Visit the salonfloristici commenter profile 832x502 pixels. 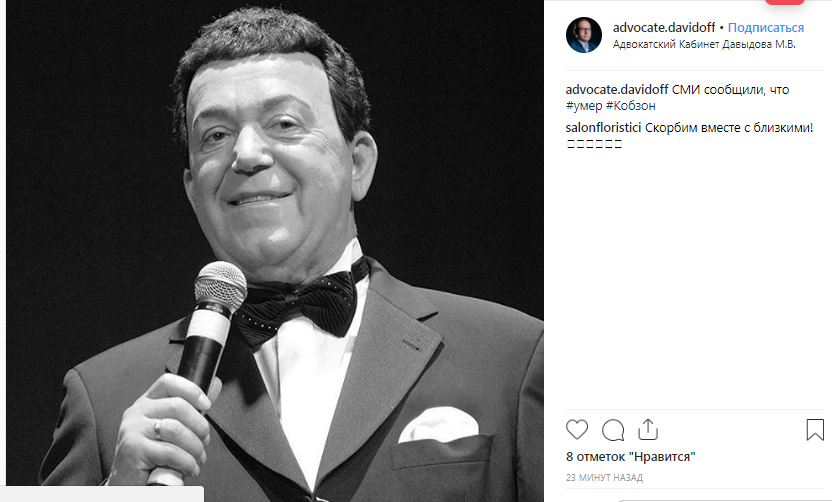pyautogui.click(x=603, y=127)
